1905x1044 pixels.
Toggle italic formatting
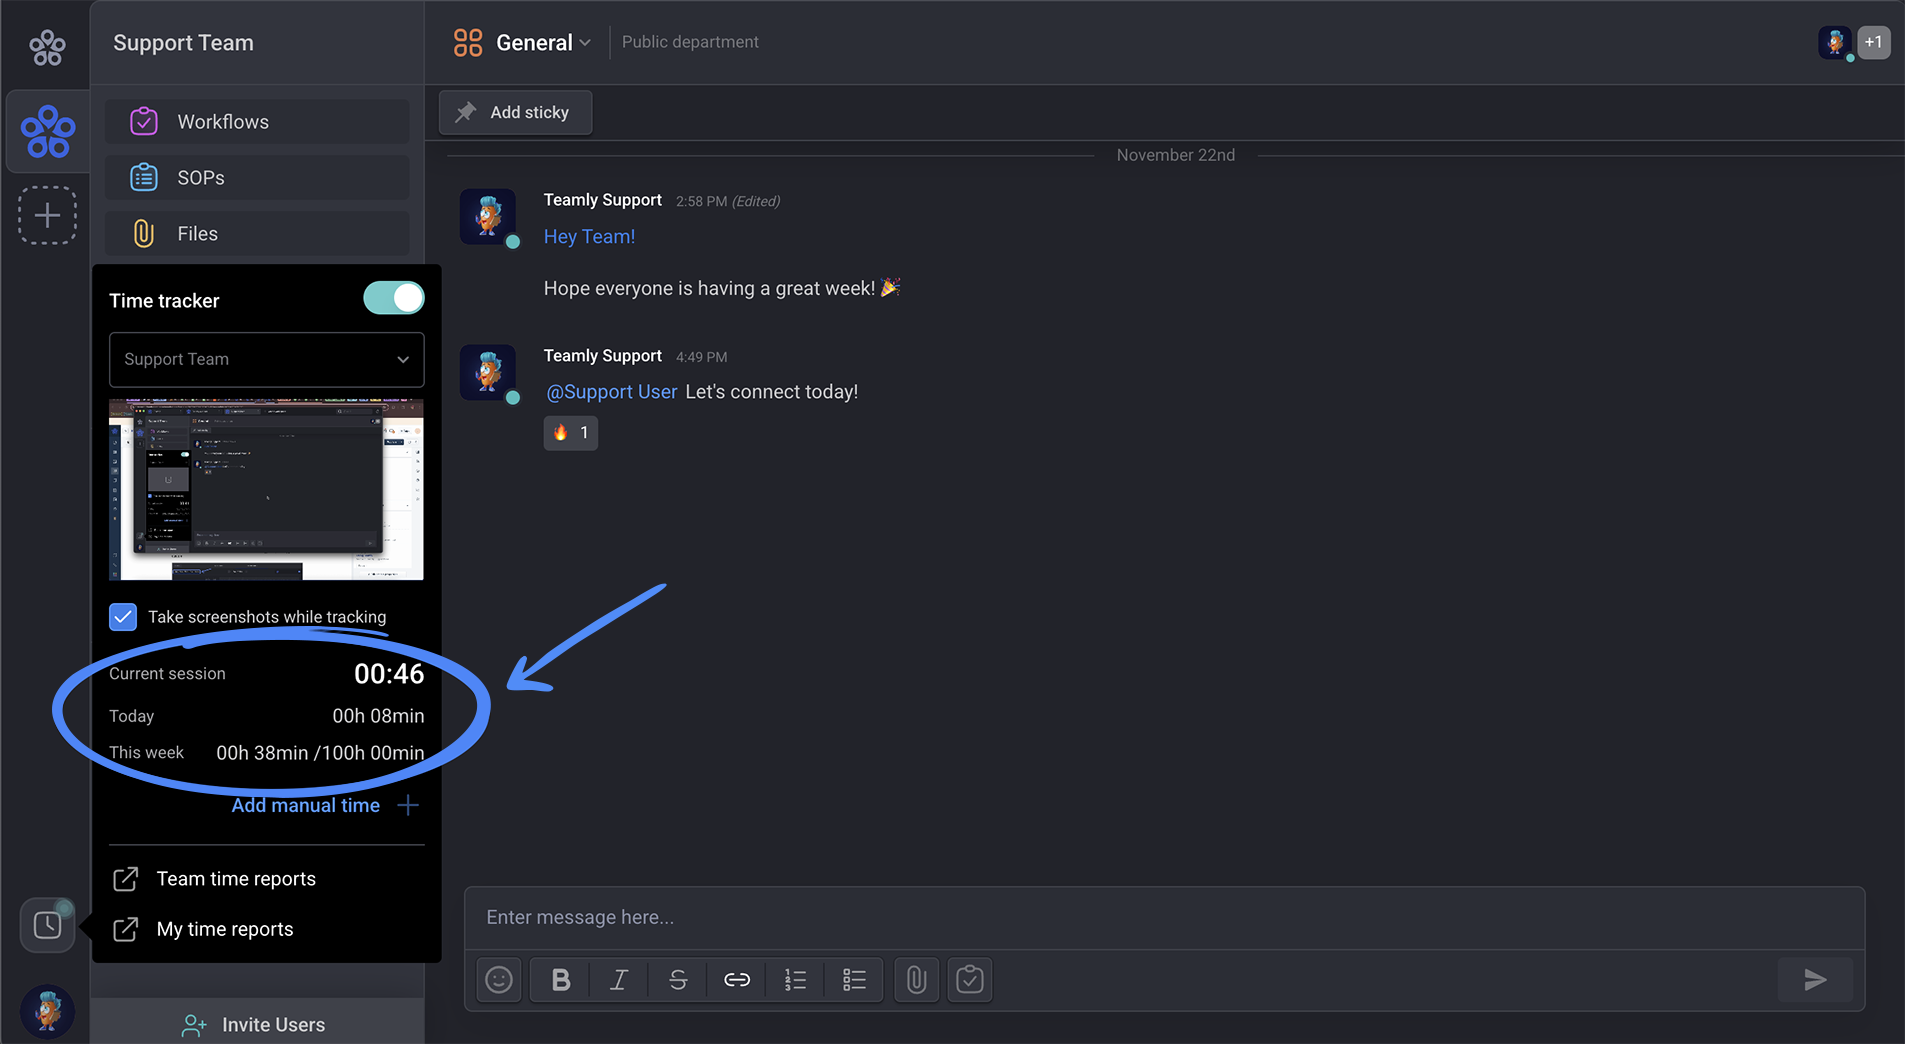[619, 980]
